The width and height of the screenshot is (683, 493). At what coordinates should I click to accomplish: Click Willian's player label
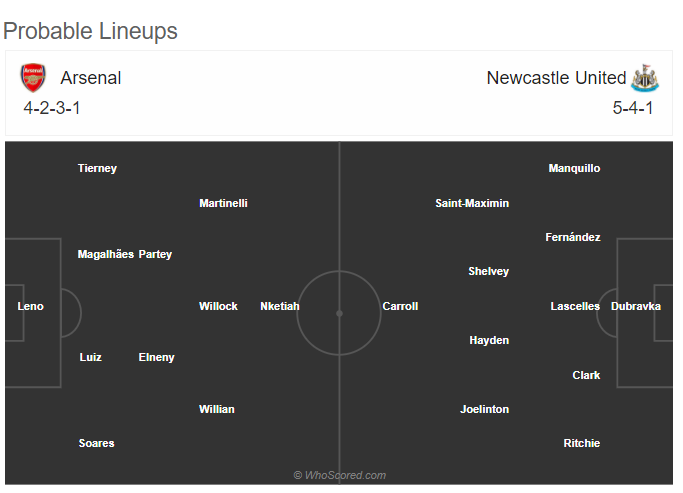216,409
